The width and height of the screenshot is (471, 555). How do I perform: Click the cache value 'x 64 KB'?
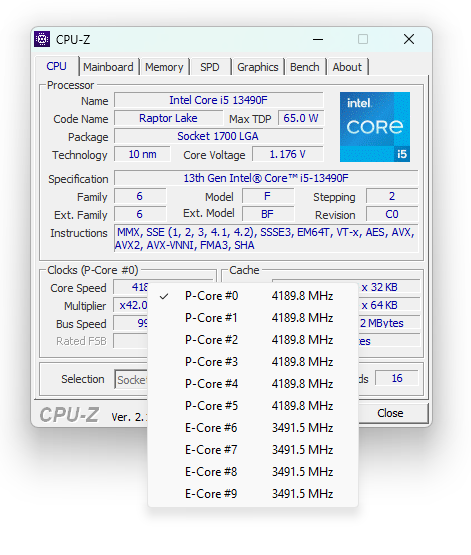(380, 305)
